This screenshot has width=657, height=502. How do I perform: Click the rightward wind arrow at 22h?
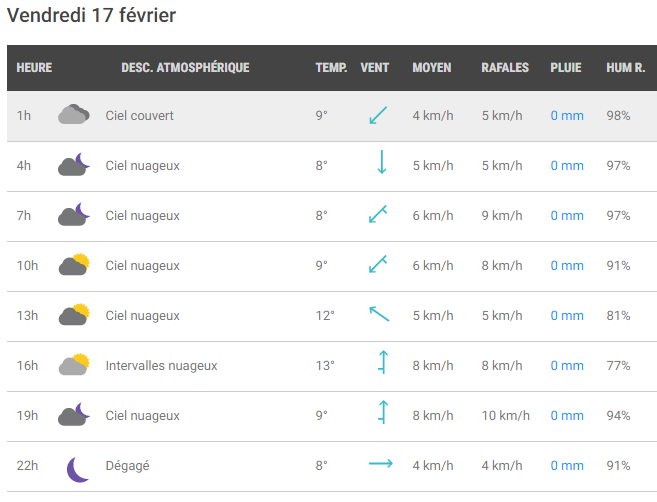click(x=381, y=463)
